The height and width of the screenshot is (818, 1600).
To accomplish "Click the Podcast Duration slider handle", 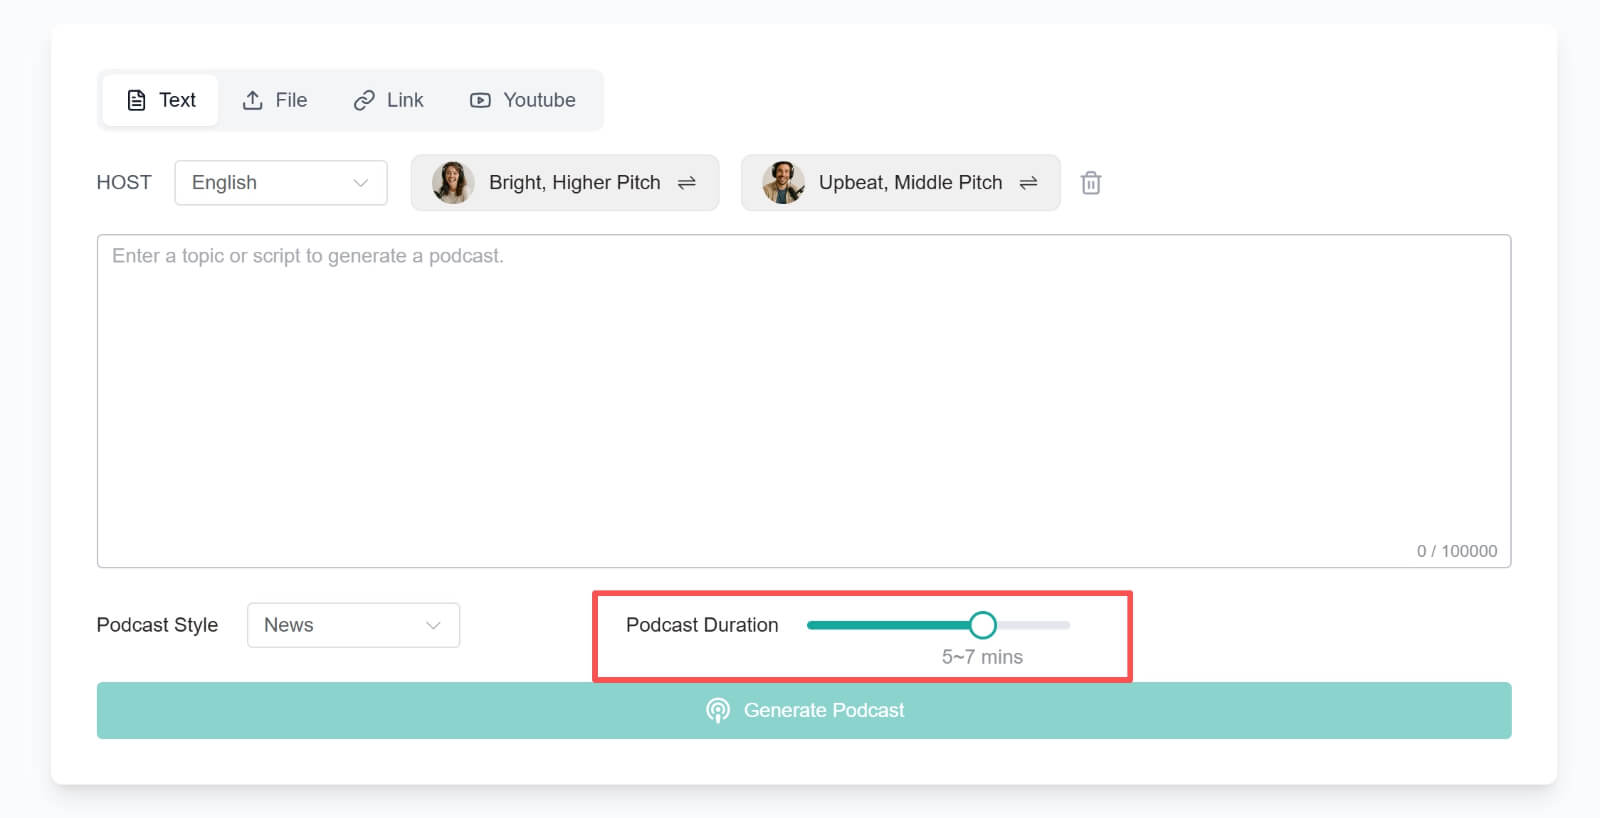I will pyautogui.click(x=983, y=625).
